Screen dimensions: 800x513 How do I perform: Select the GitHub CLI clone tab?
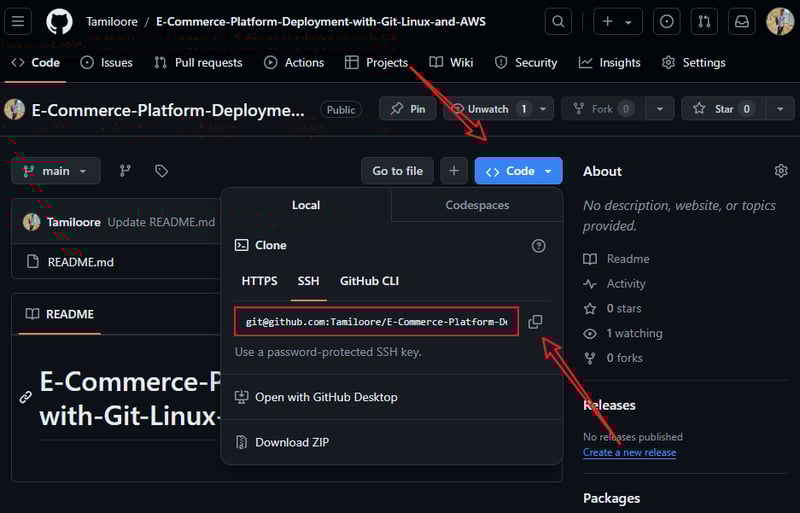coord(369,281)
